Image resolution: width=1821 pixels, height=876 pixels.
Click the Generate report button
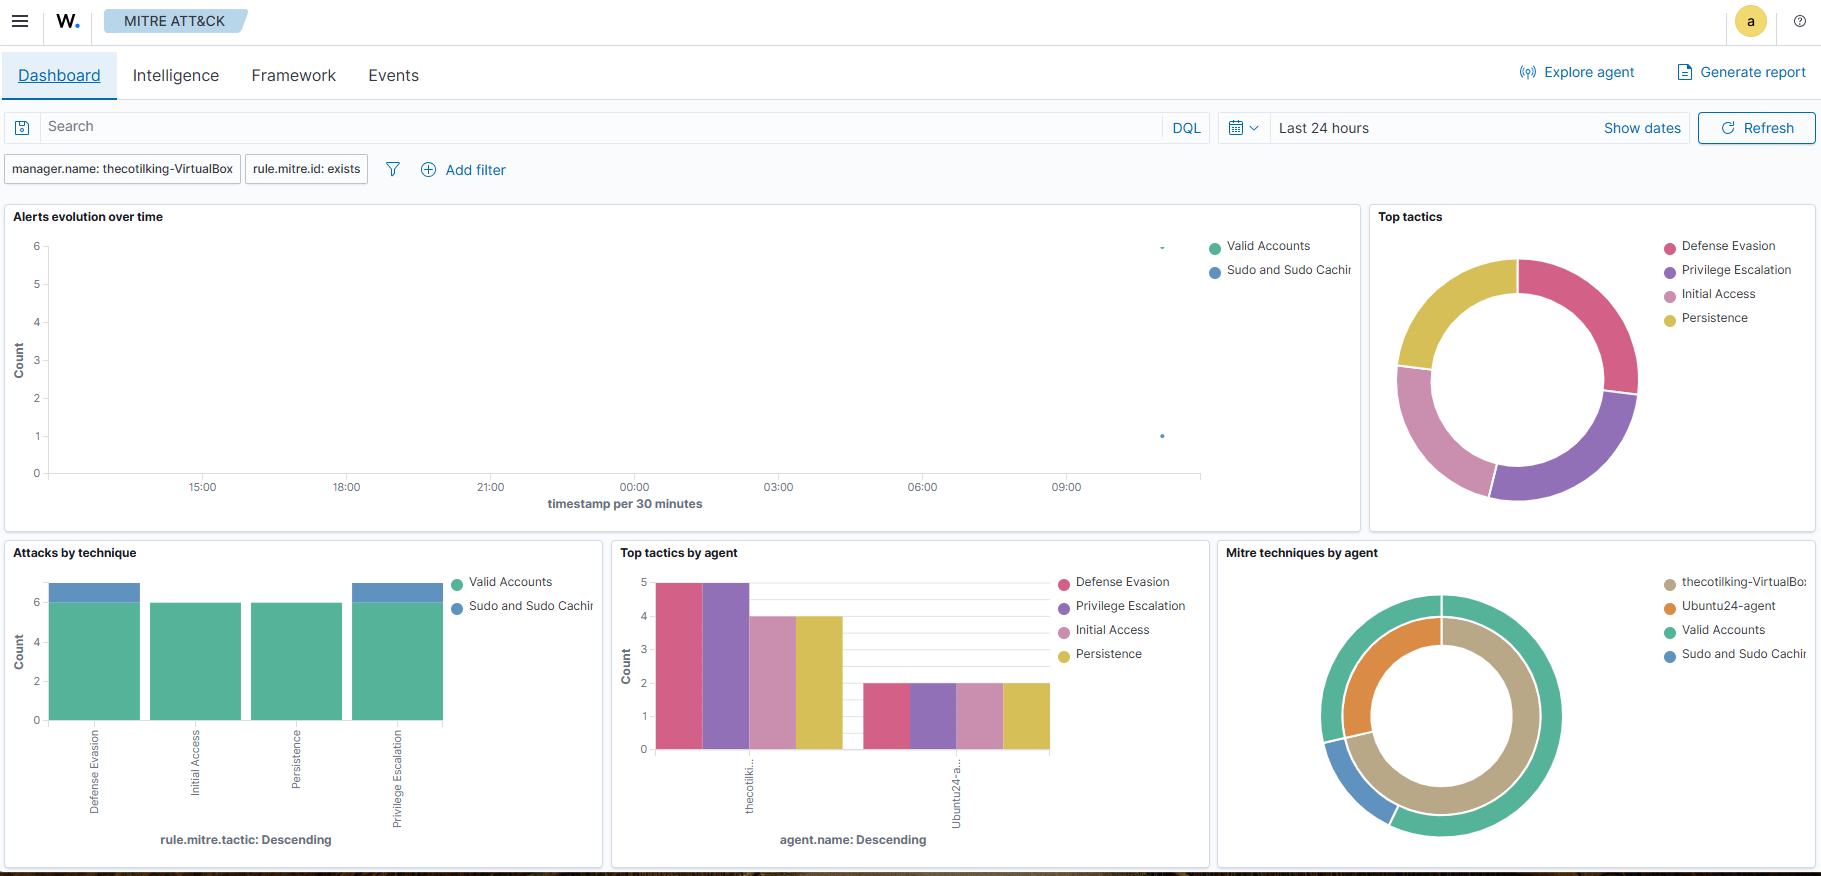point(1741,72)
